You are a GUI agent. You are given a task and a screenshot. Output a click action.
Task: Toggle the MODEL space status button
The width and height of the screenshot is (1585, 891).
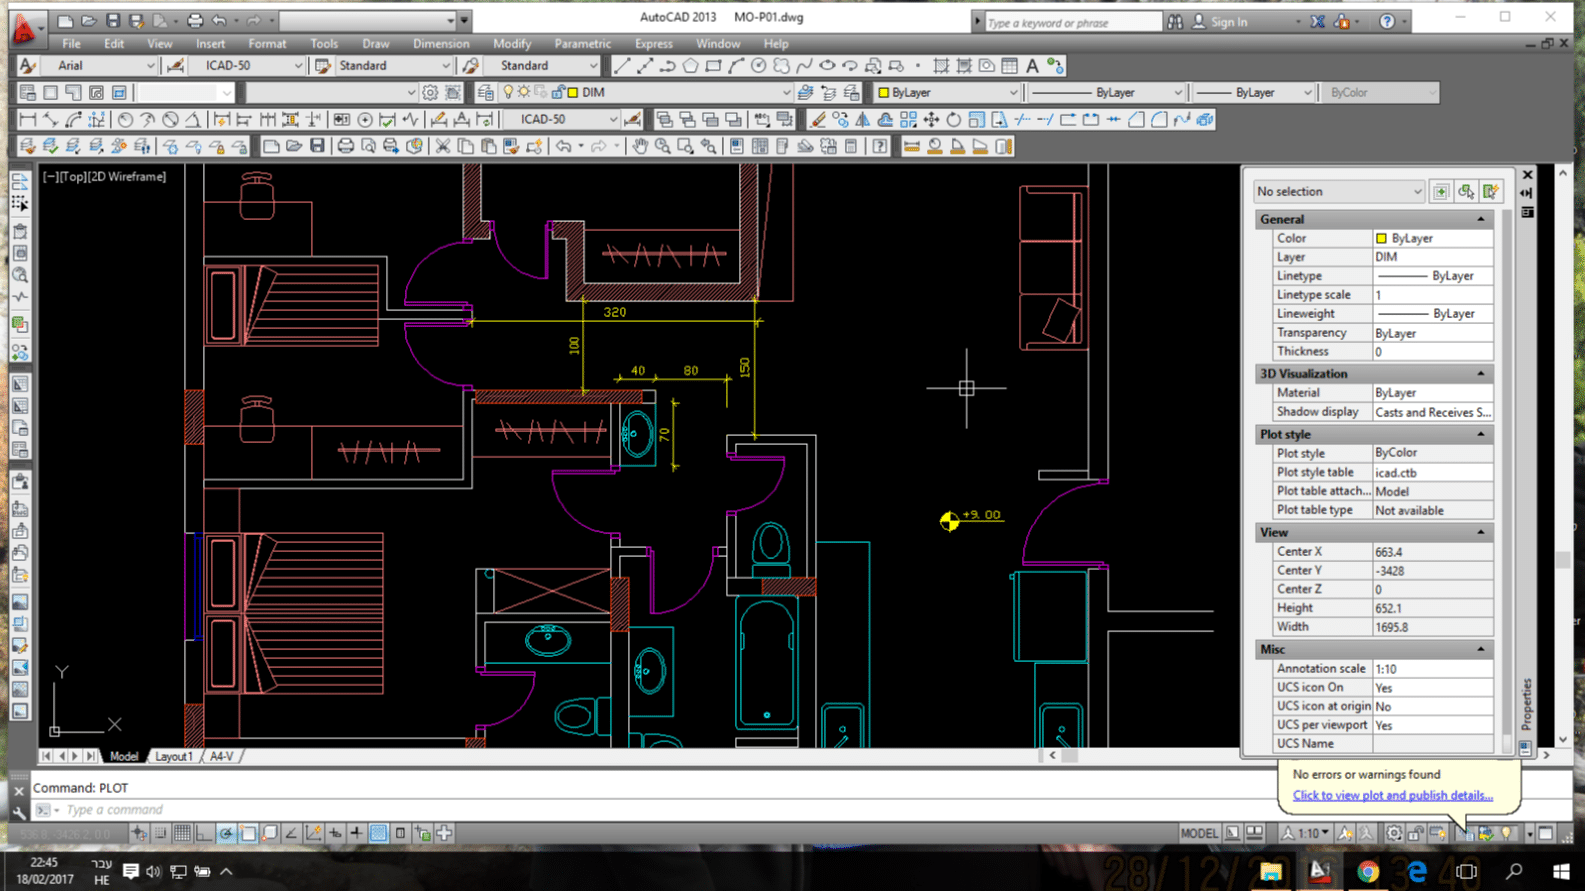pyautogui.click(x=1198, y=833)
